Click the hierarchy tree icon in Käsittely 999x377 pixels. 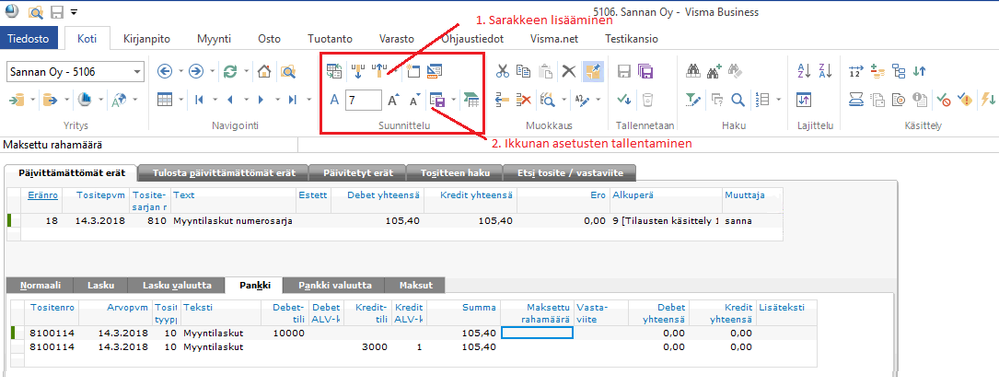point(899,71)
